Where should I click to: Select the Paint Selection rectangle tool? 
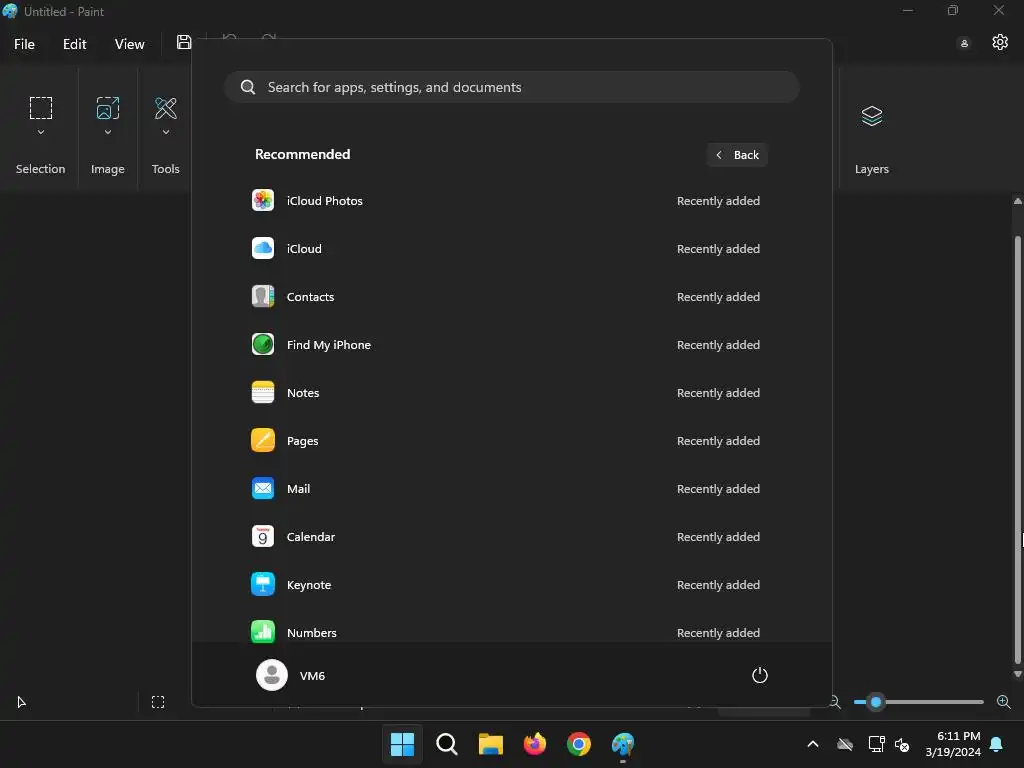(x=40, y=108)
